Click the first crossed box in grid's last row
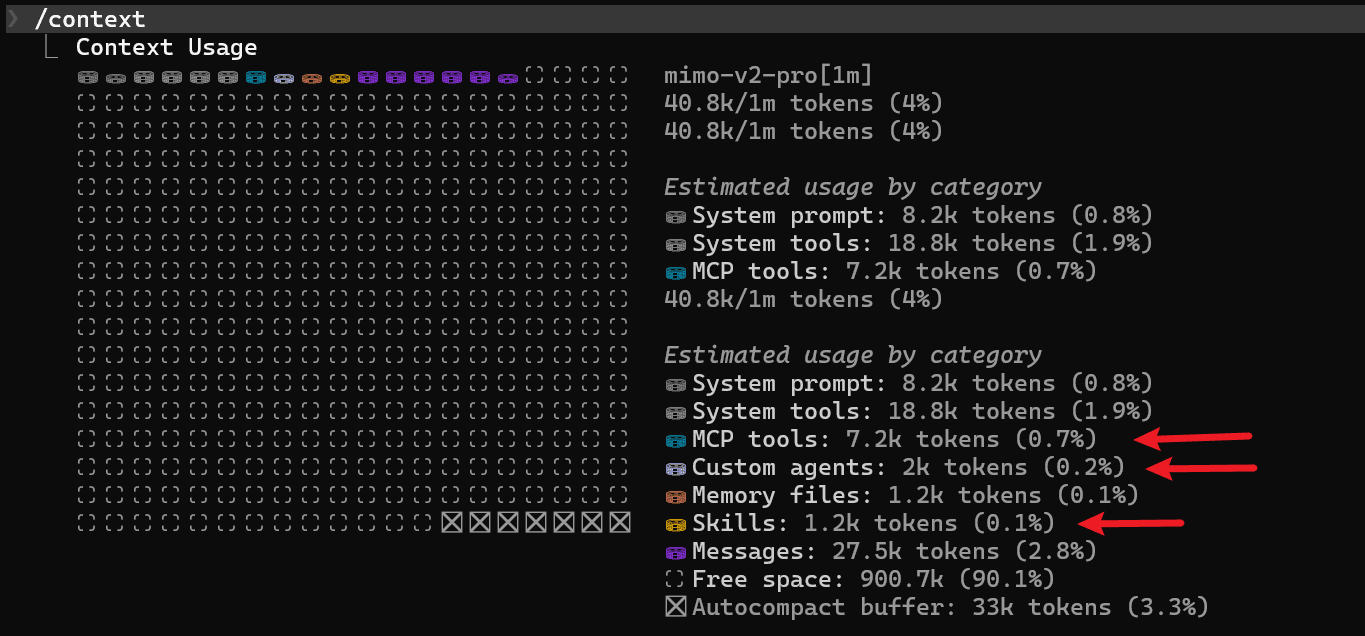Image resolution: width=1365 pixels, height=636 pixels. pos(452,522)
